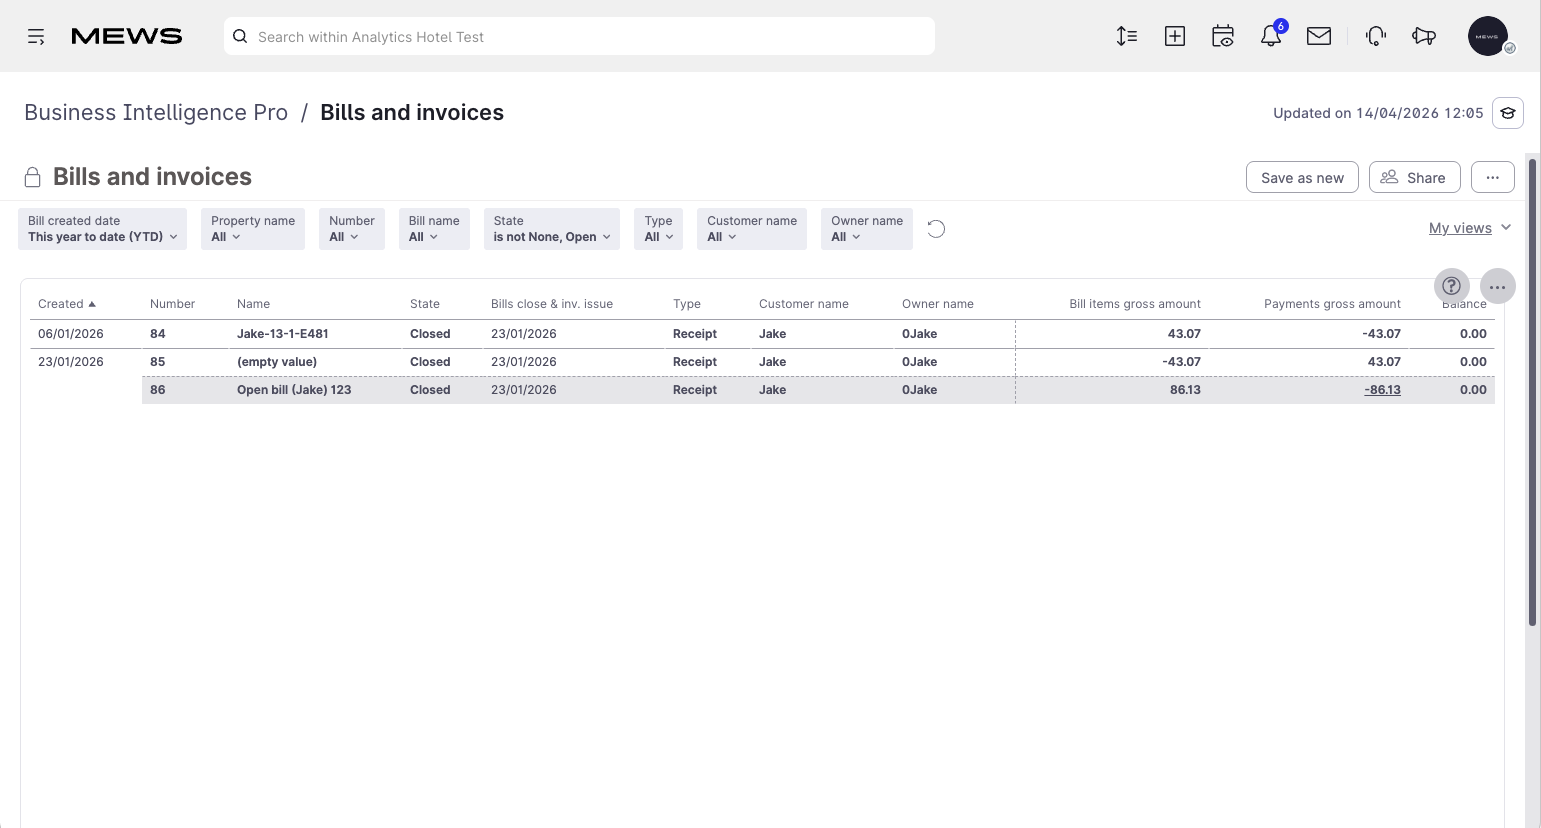Click the 86.13 bill items amount
Viewport: 1541px width, 828px height.
[1185, 390]
